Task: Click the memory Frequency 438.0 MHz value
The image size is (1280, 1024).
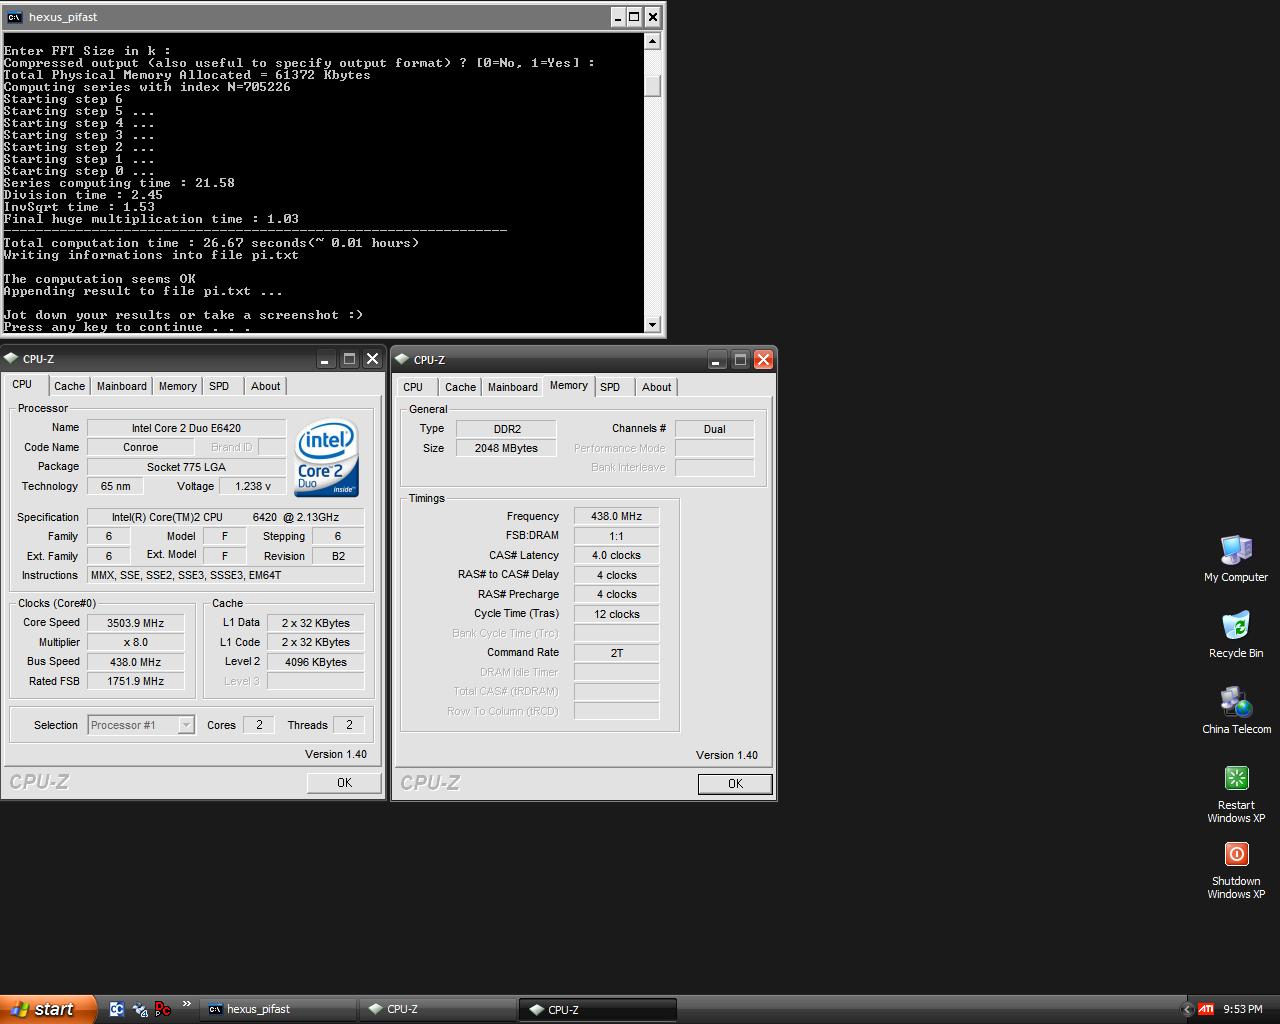Action: (616, 516)
